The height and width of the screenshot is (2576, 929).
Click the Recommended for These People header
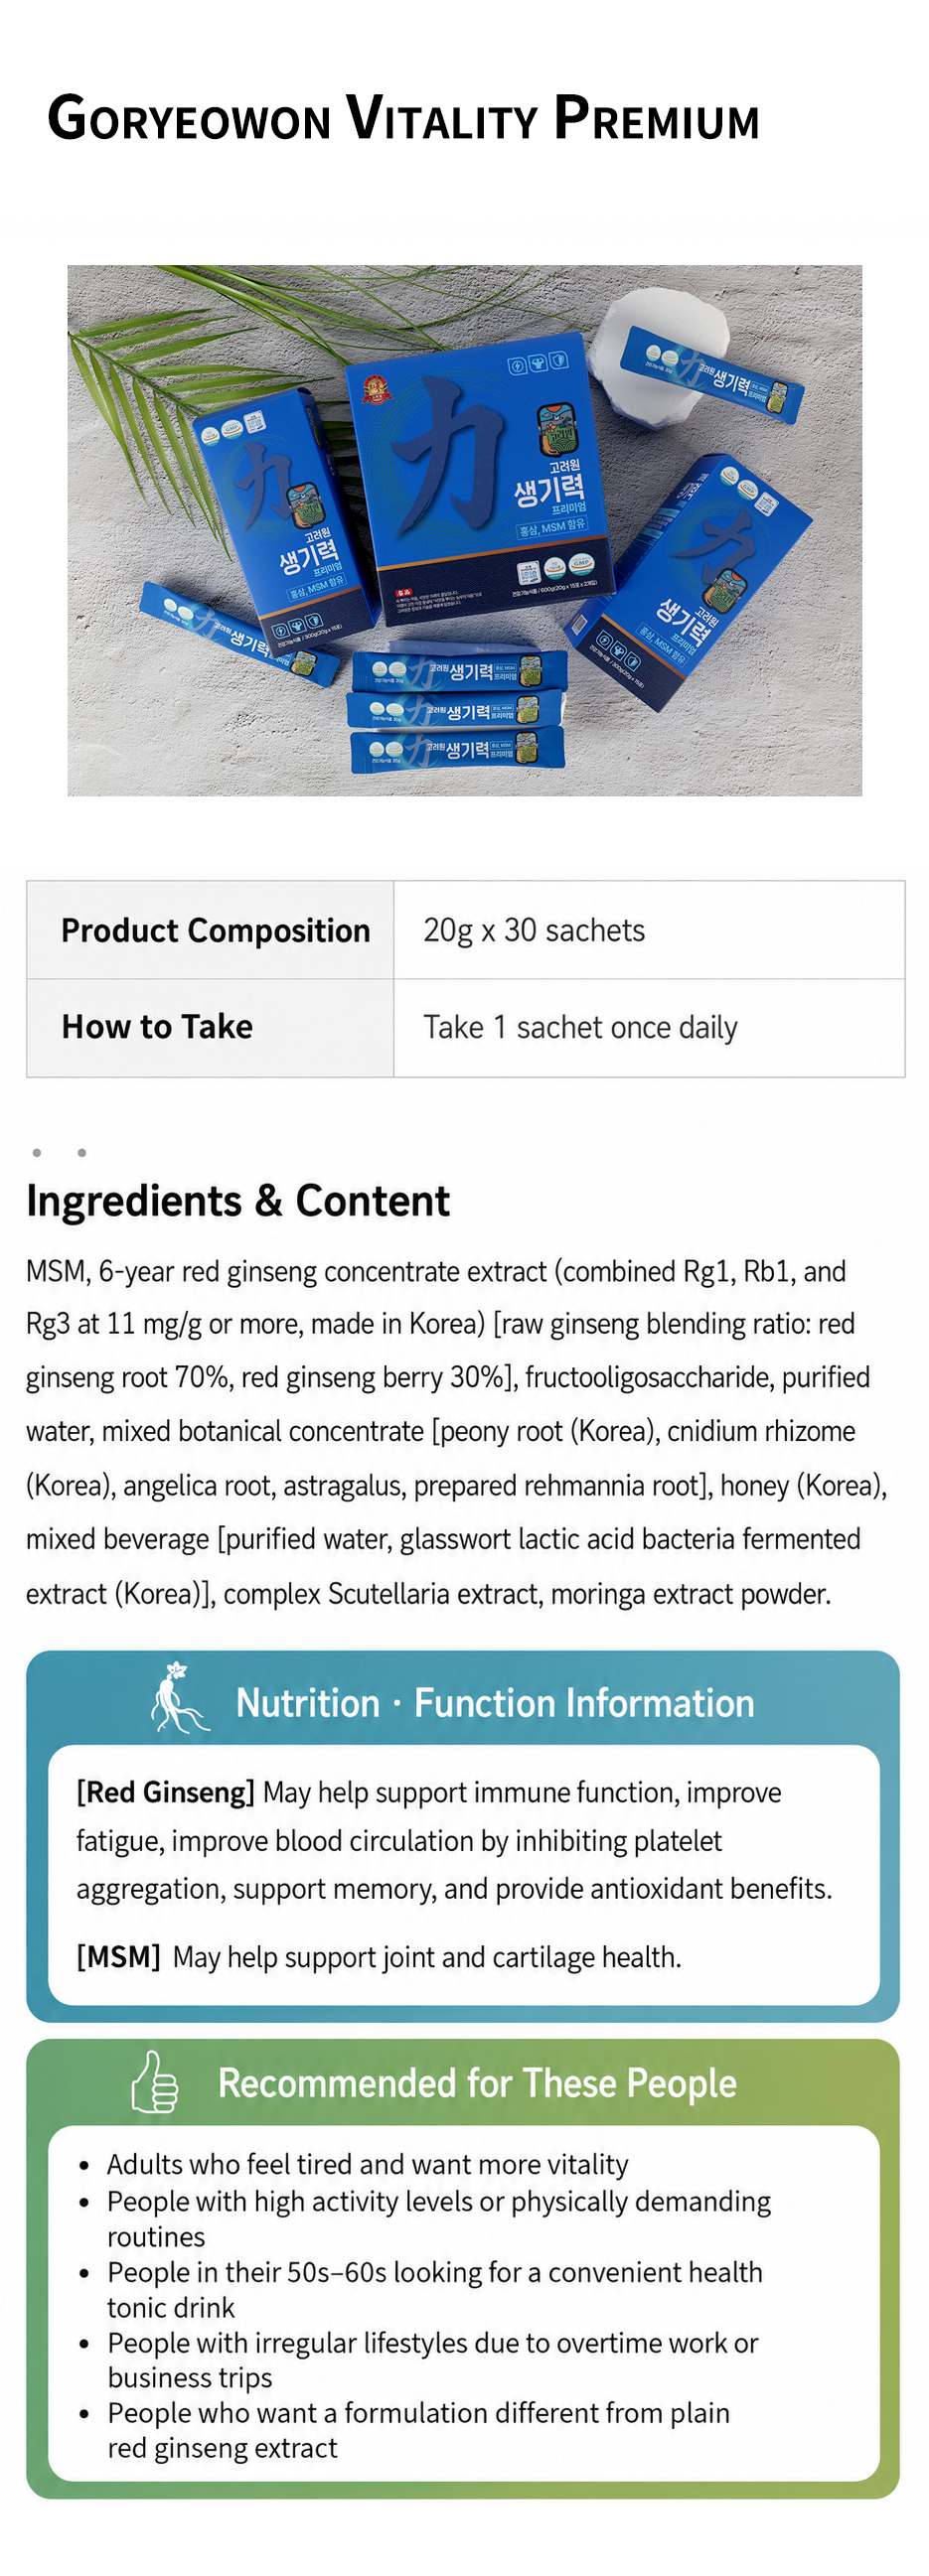(477, 2083)
